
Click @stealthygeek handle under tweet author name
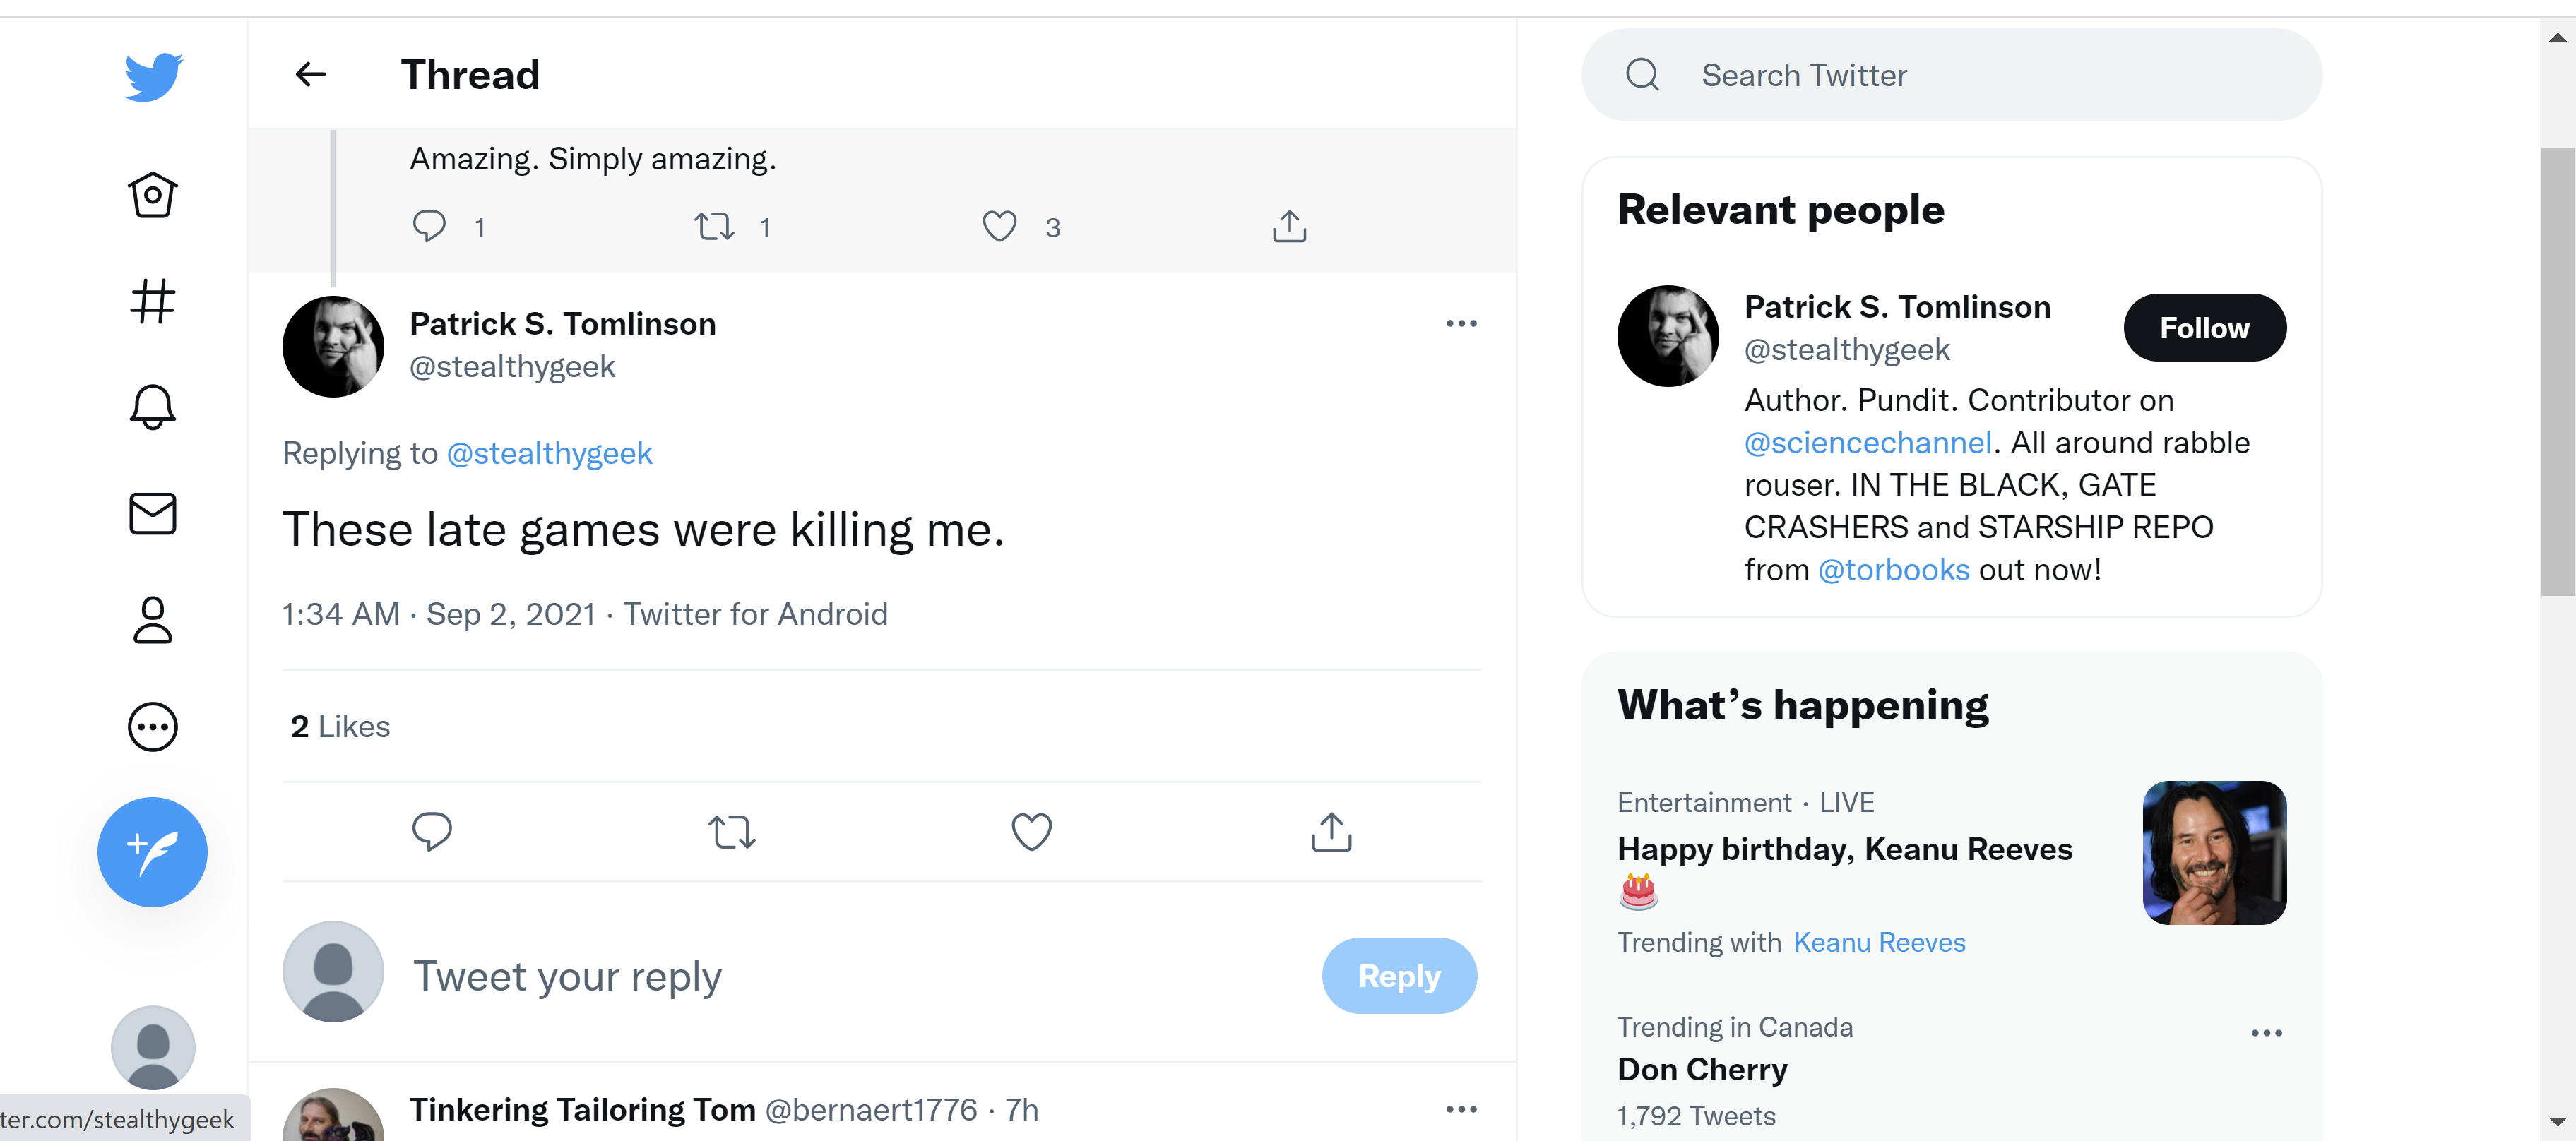pyautogui.click(x=512, y=367)
